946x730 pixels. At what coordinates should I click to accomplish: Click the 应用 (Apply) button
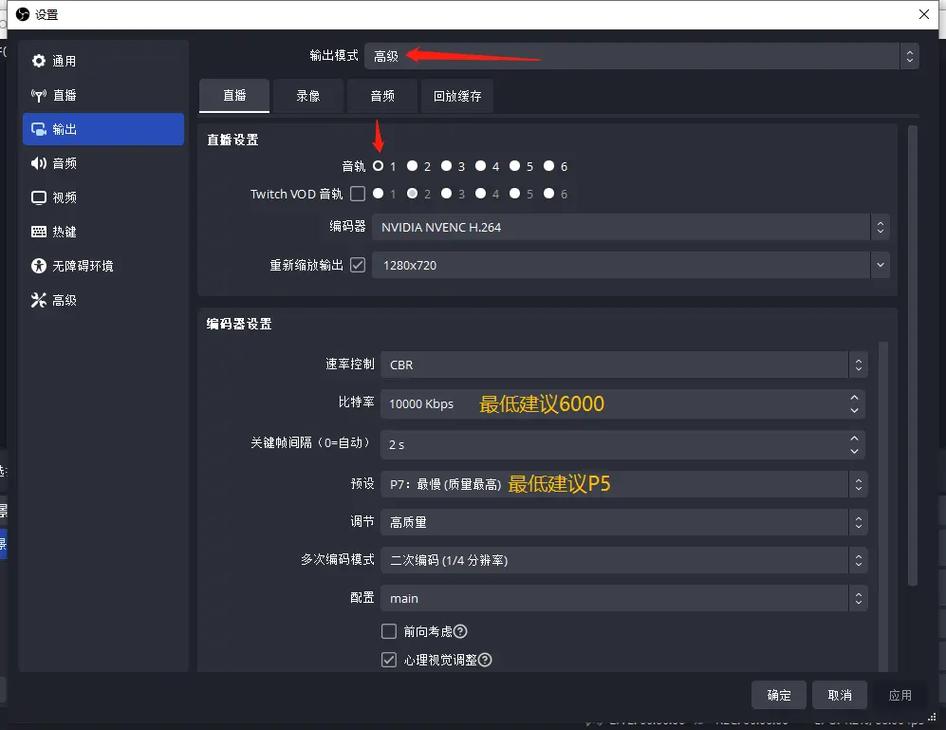900,694
